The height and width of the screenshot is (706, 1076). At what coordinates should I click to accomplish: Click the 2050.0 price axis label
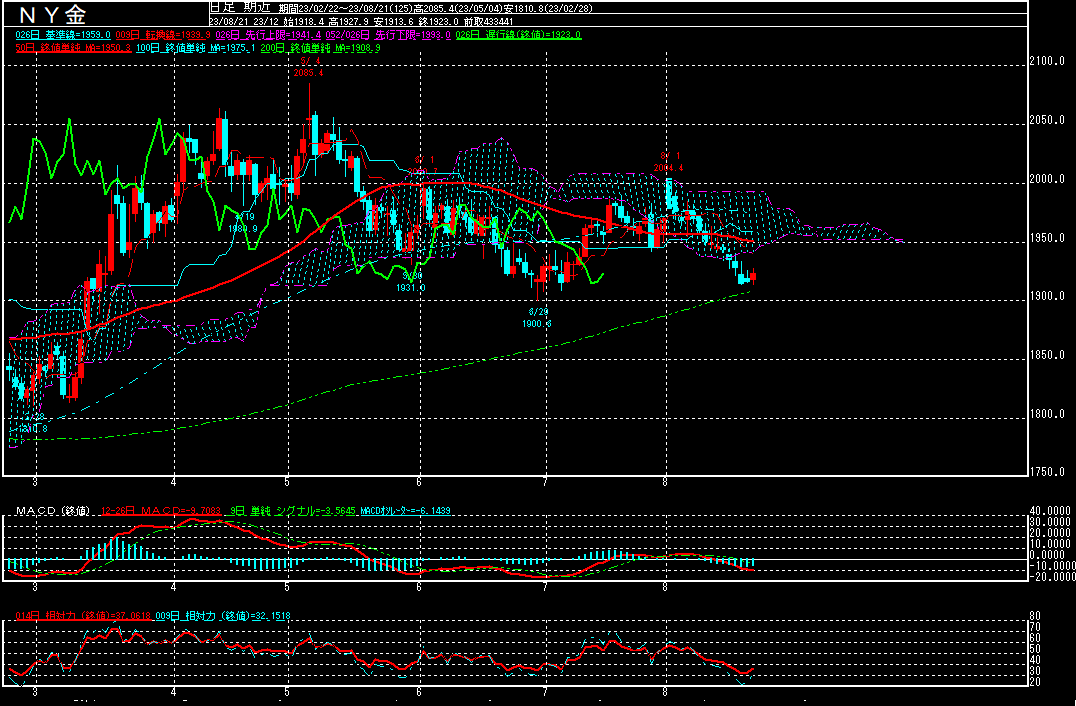point(1046,120)
